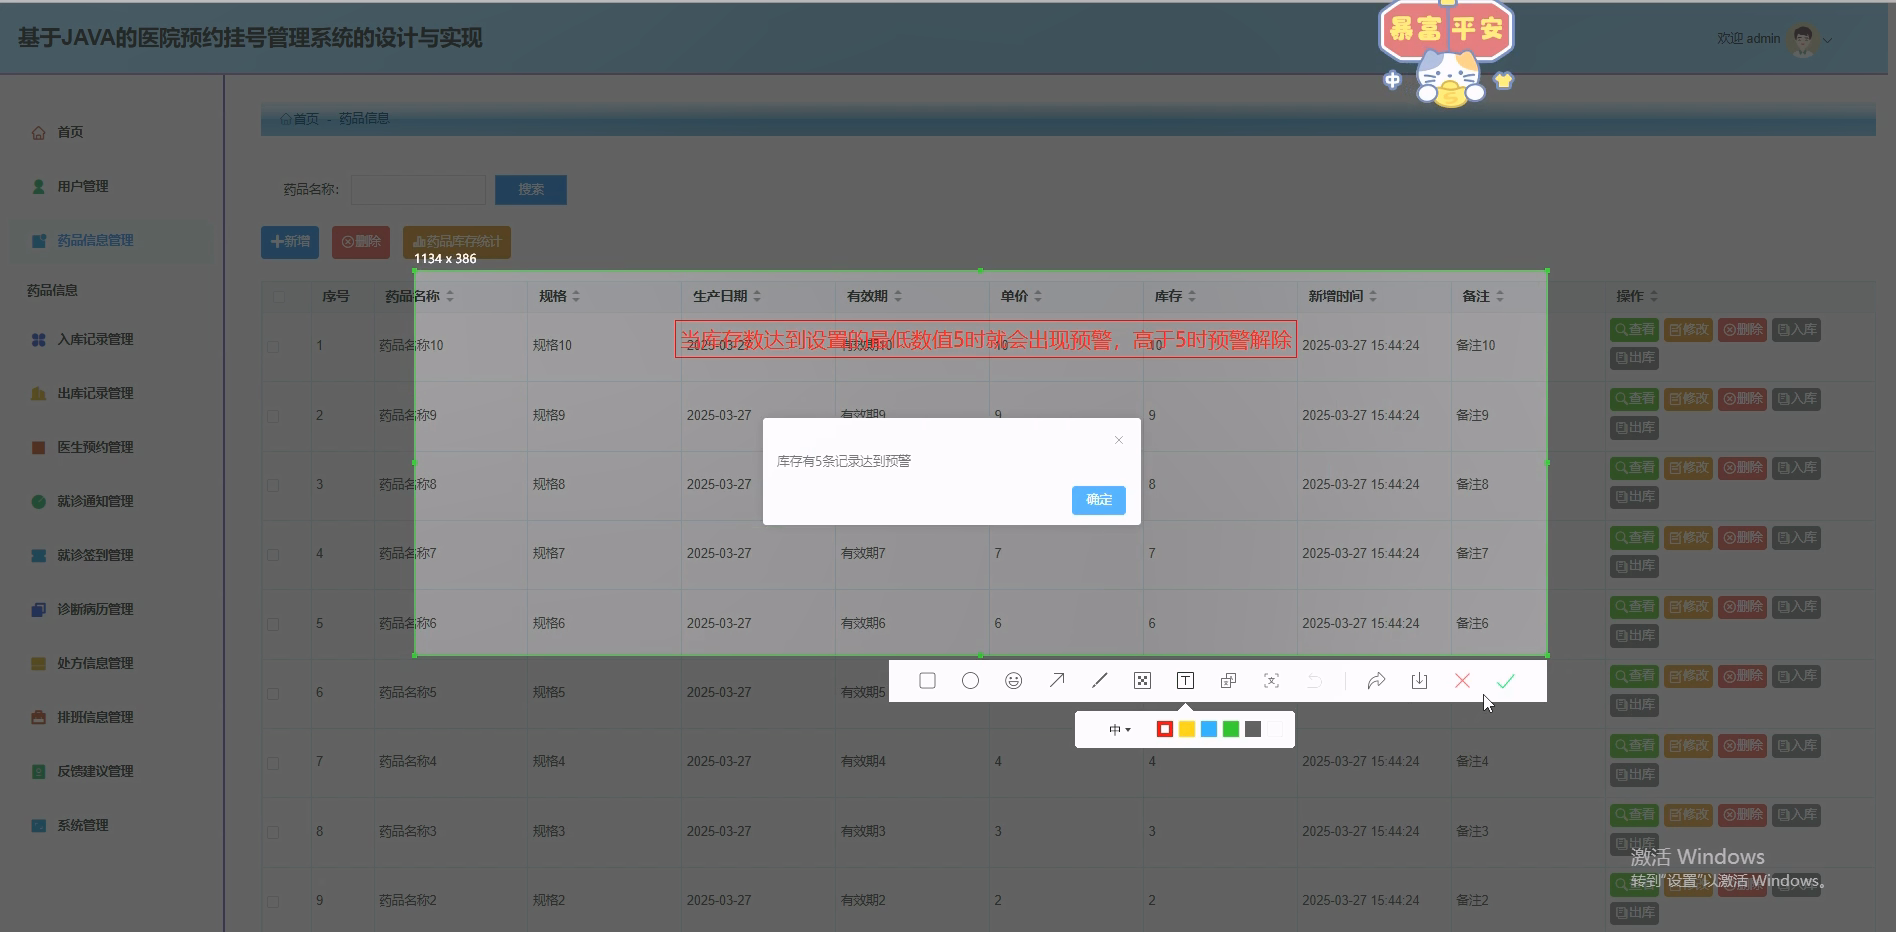This screenshot has height=932, width=1896.
Task: Sort table by 新增时间 column
Action: [x=1373, y=296]
